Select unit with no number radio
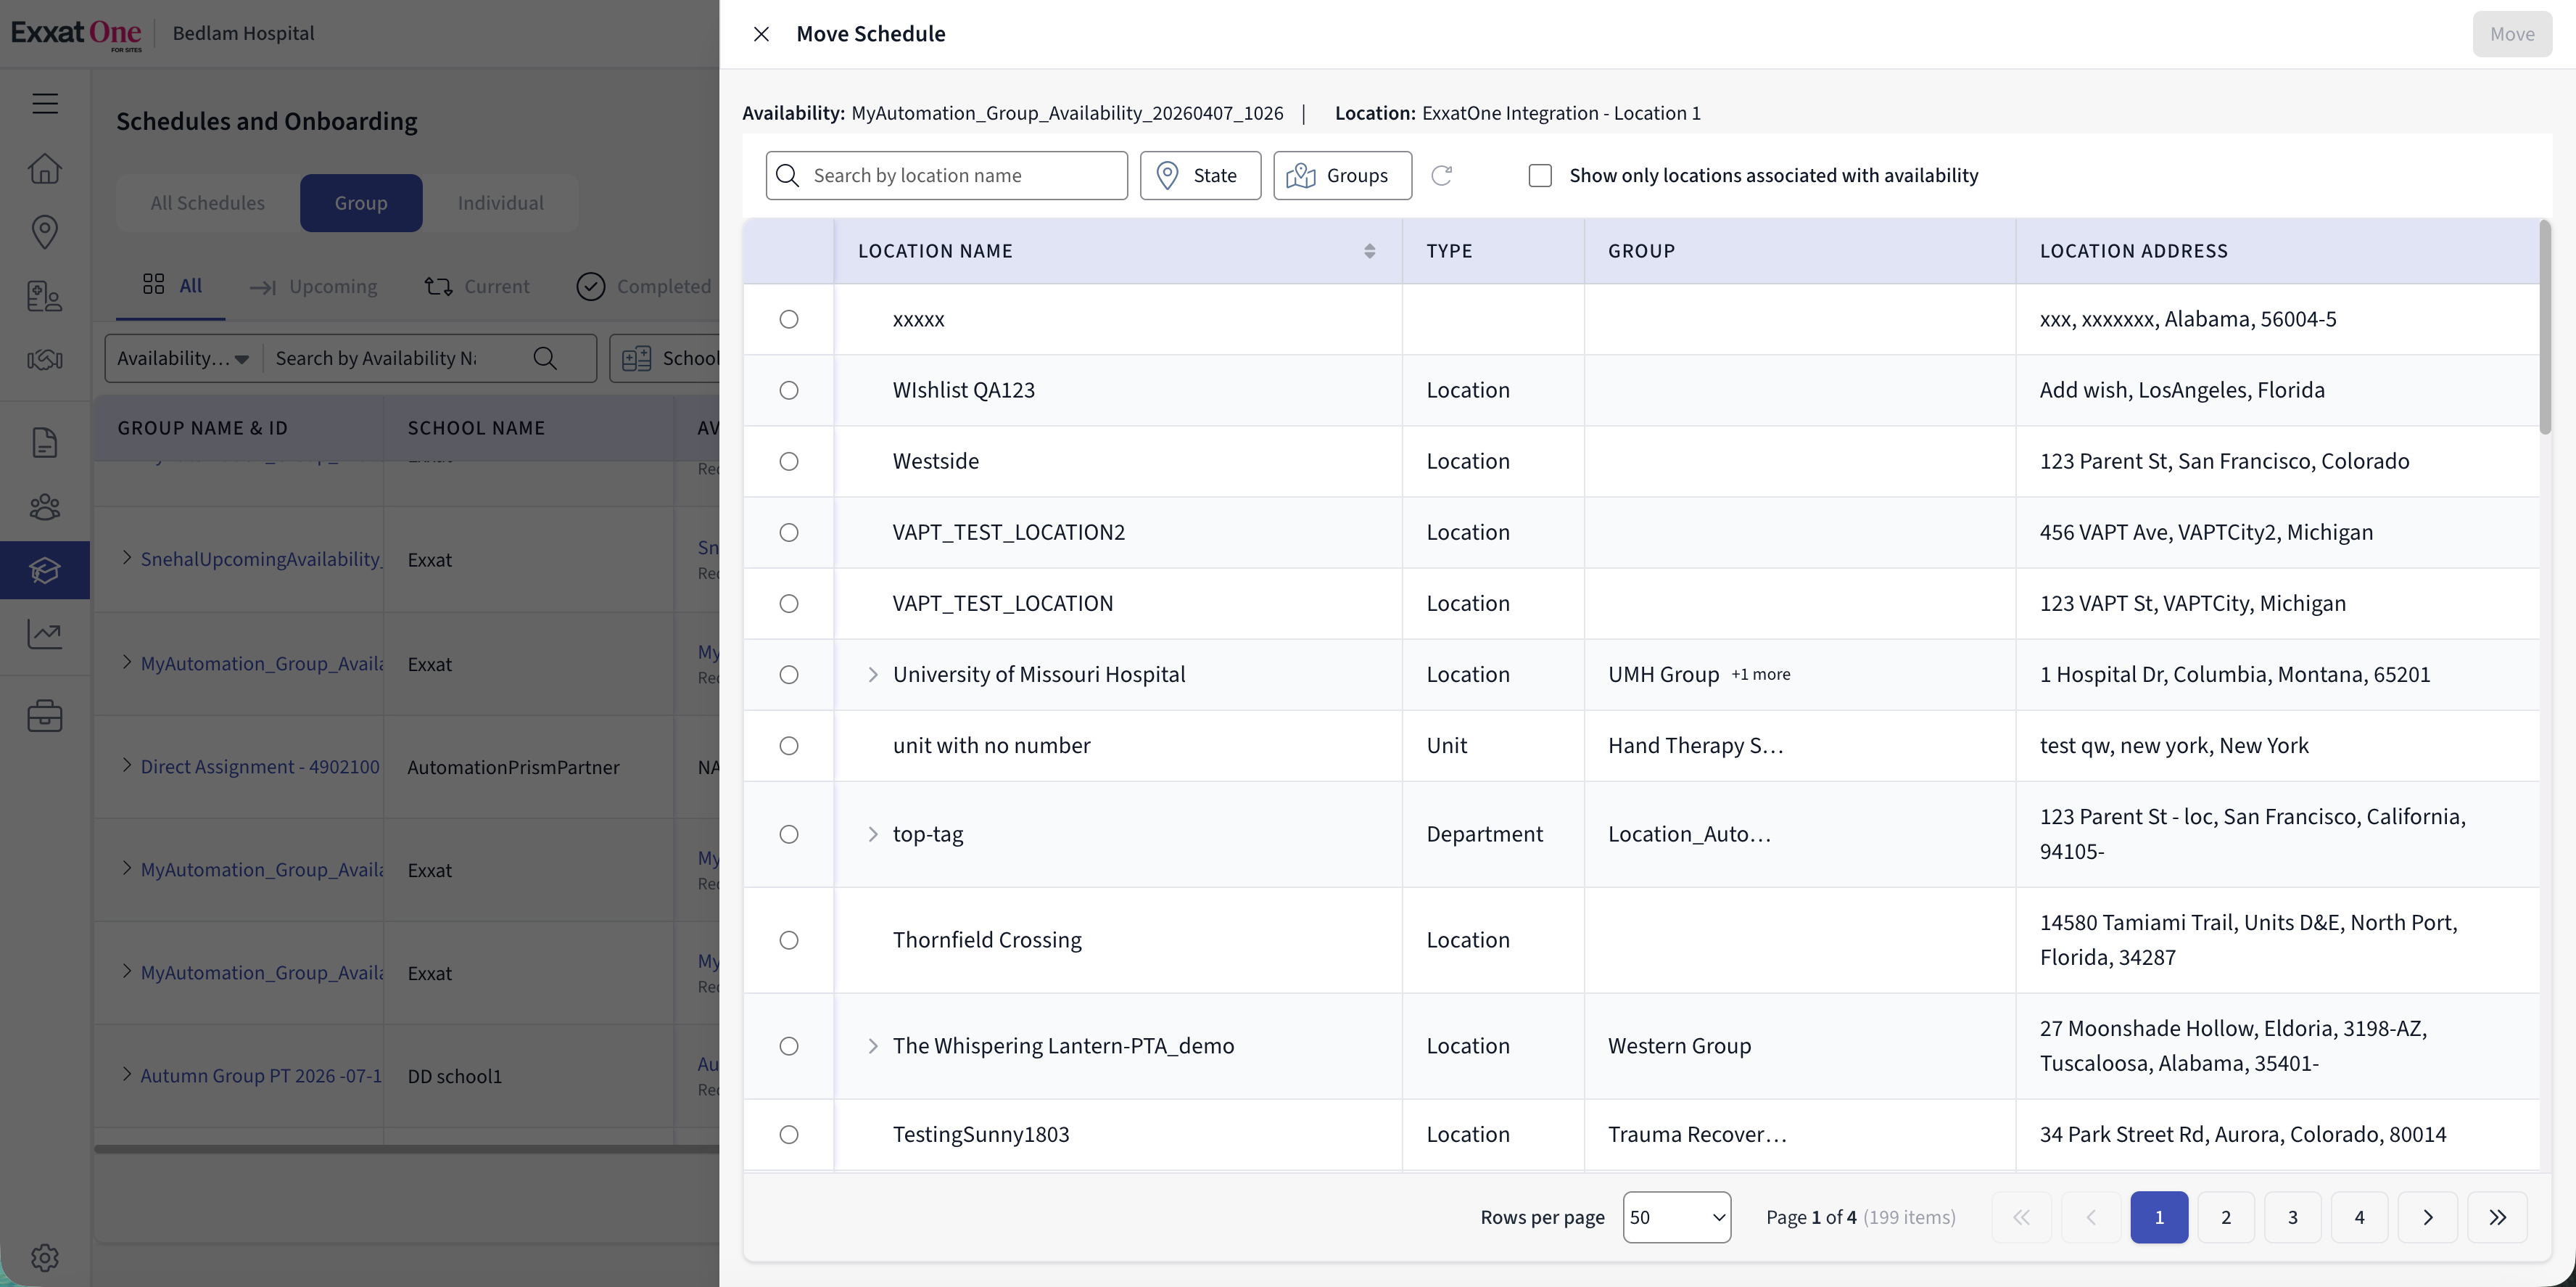 coord(789,745)
